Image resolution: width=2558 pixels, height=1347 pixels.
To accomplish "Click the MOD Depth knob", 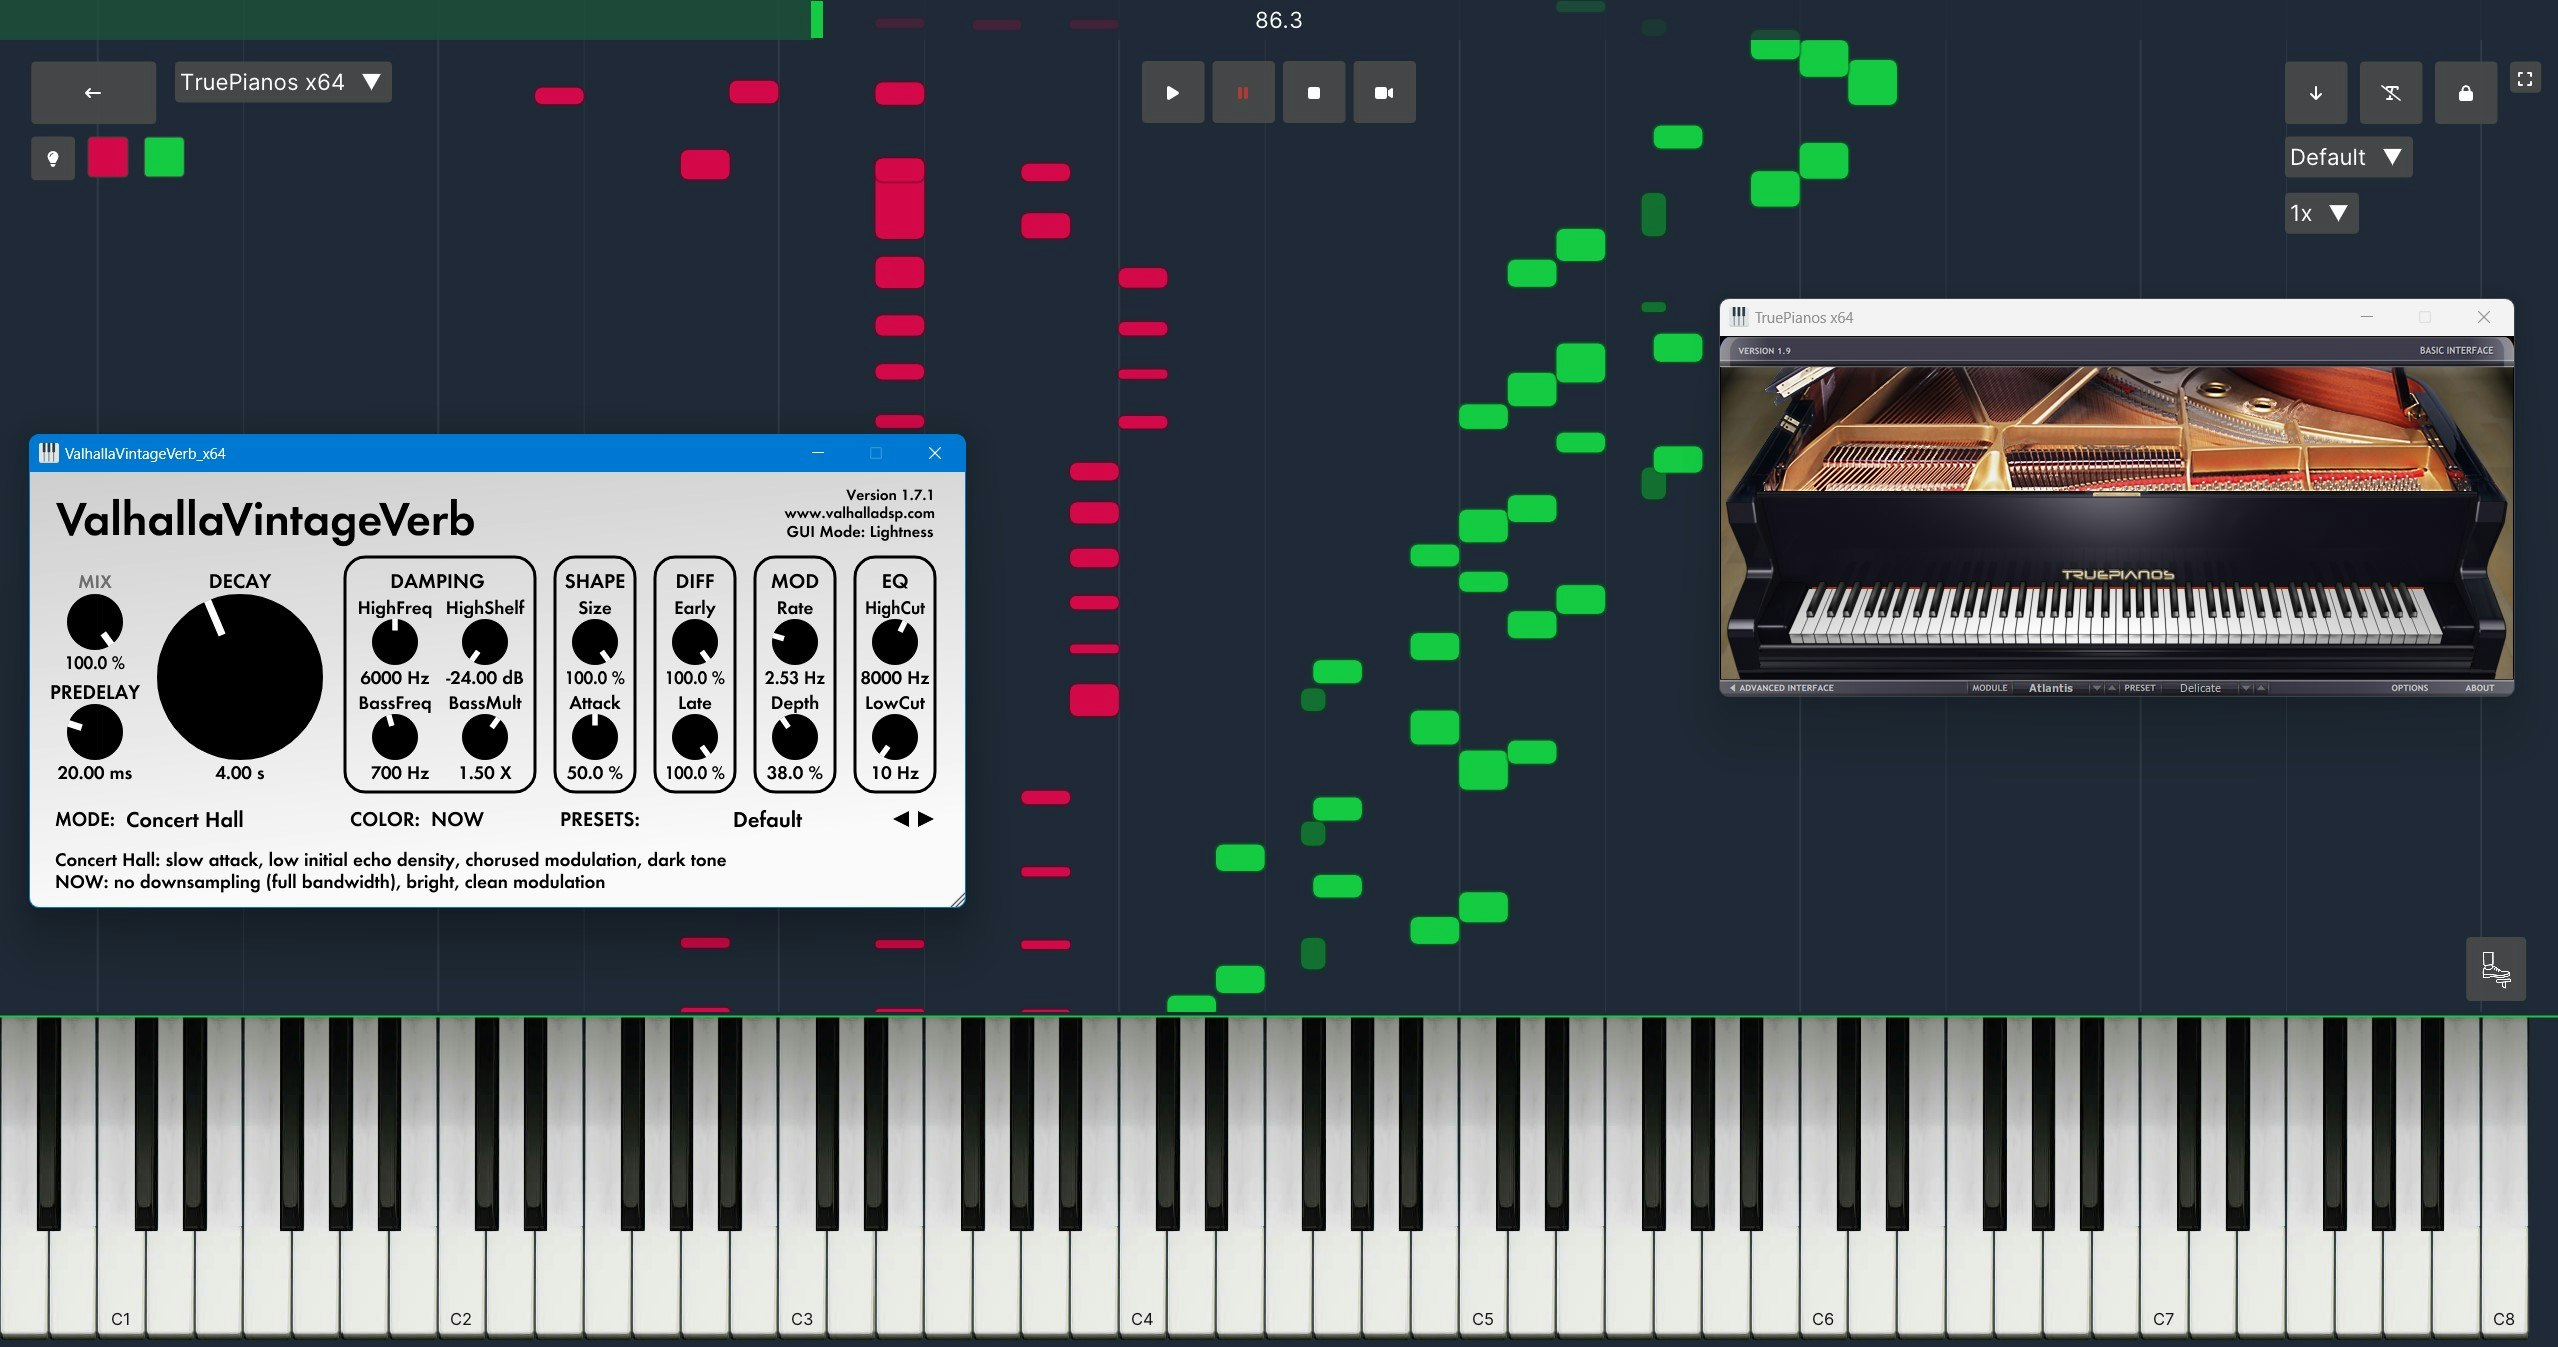I will coord(795,737).
